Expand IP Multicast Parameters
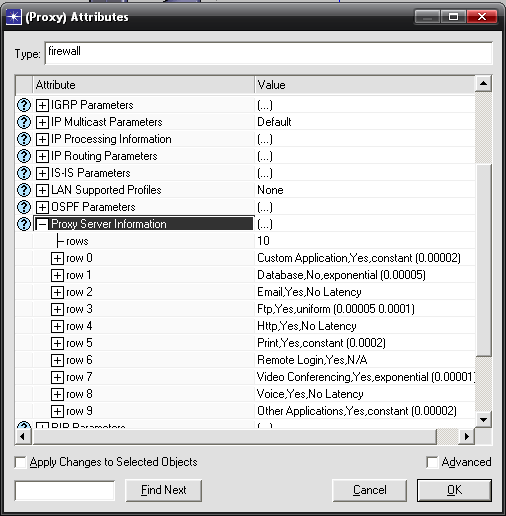Screen dimensions: 506x516 42,122
